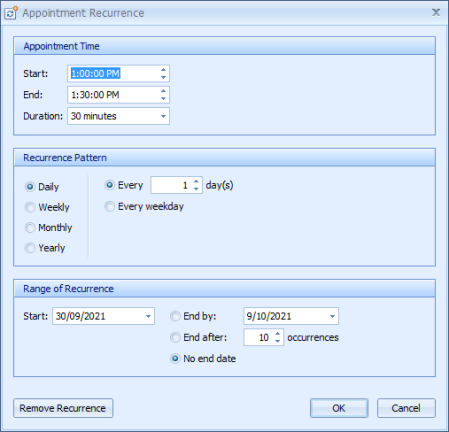
Task: Select the Weekly recurrence pattern
Action: coord(47,207)
